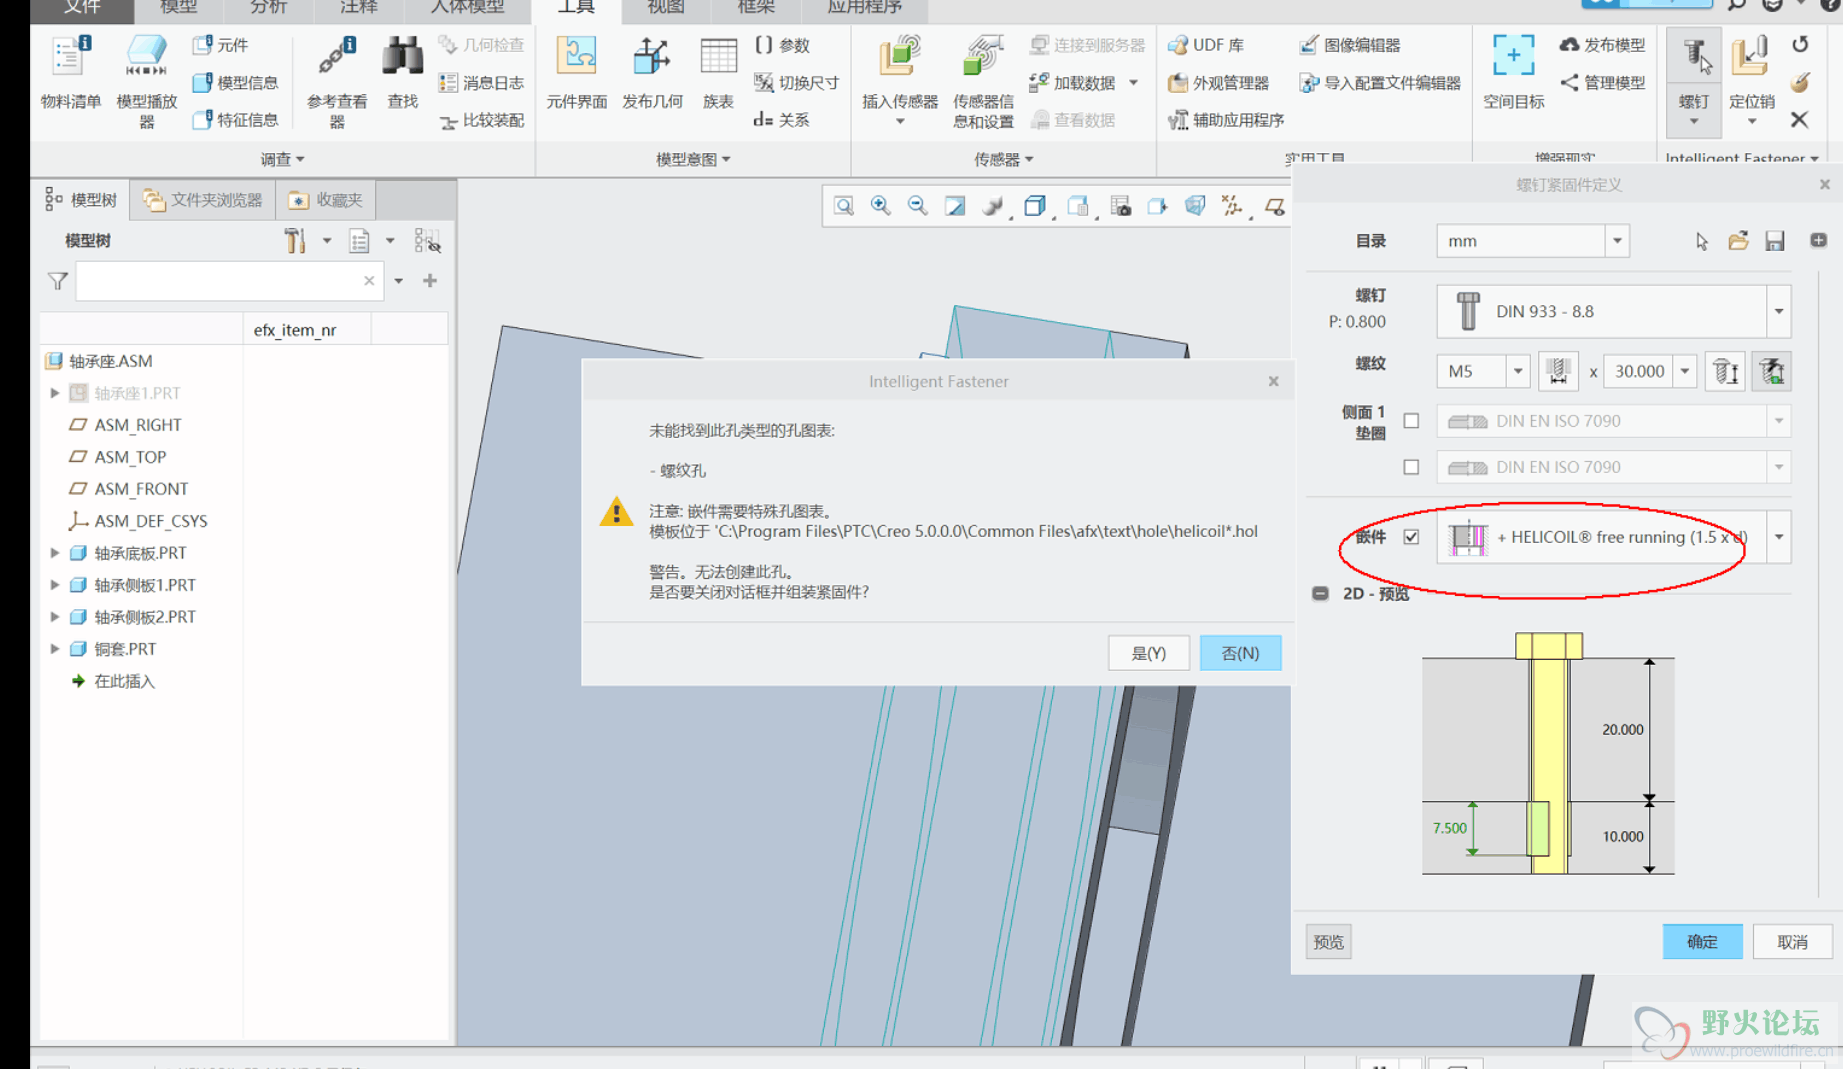Expand the 轴承侧板1.PRT tree node
1843x1069 pixels.
coord(55,585)
